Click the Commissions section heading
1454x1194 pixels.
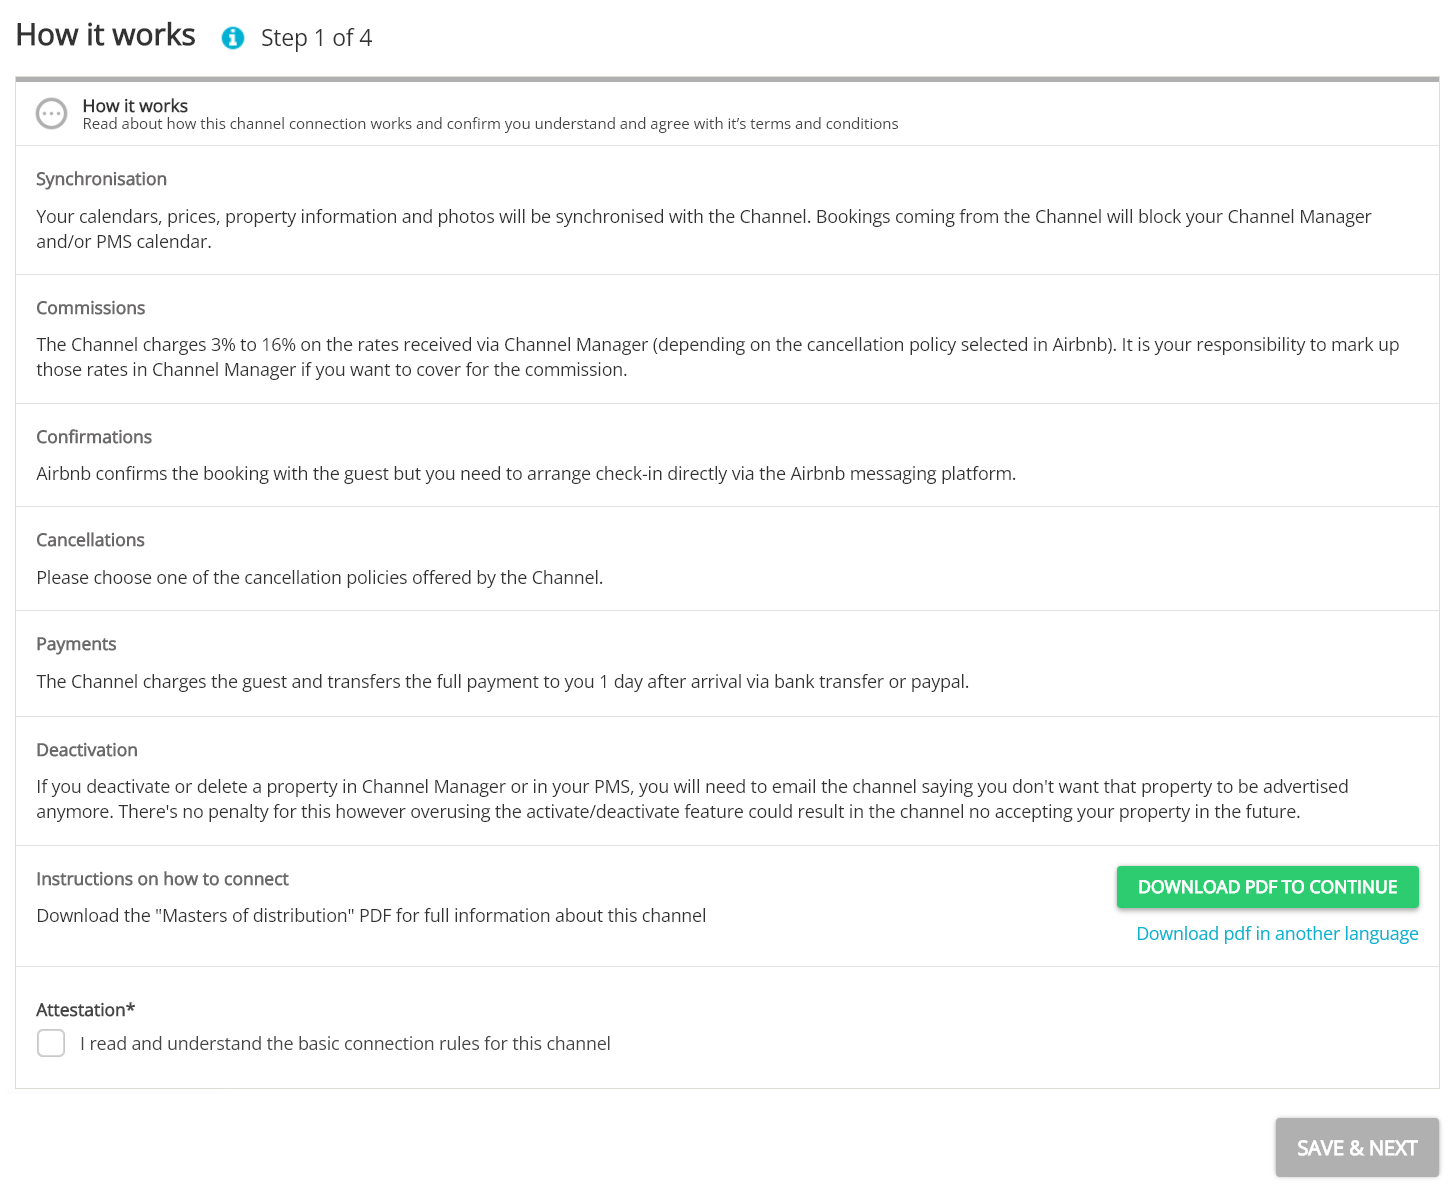point(91,308)
